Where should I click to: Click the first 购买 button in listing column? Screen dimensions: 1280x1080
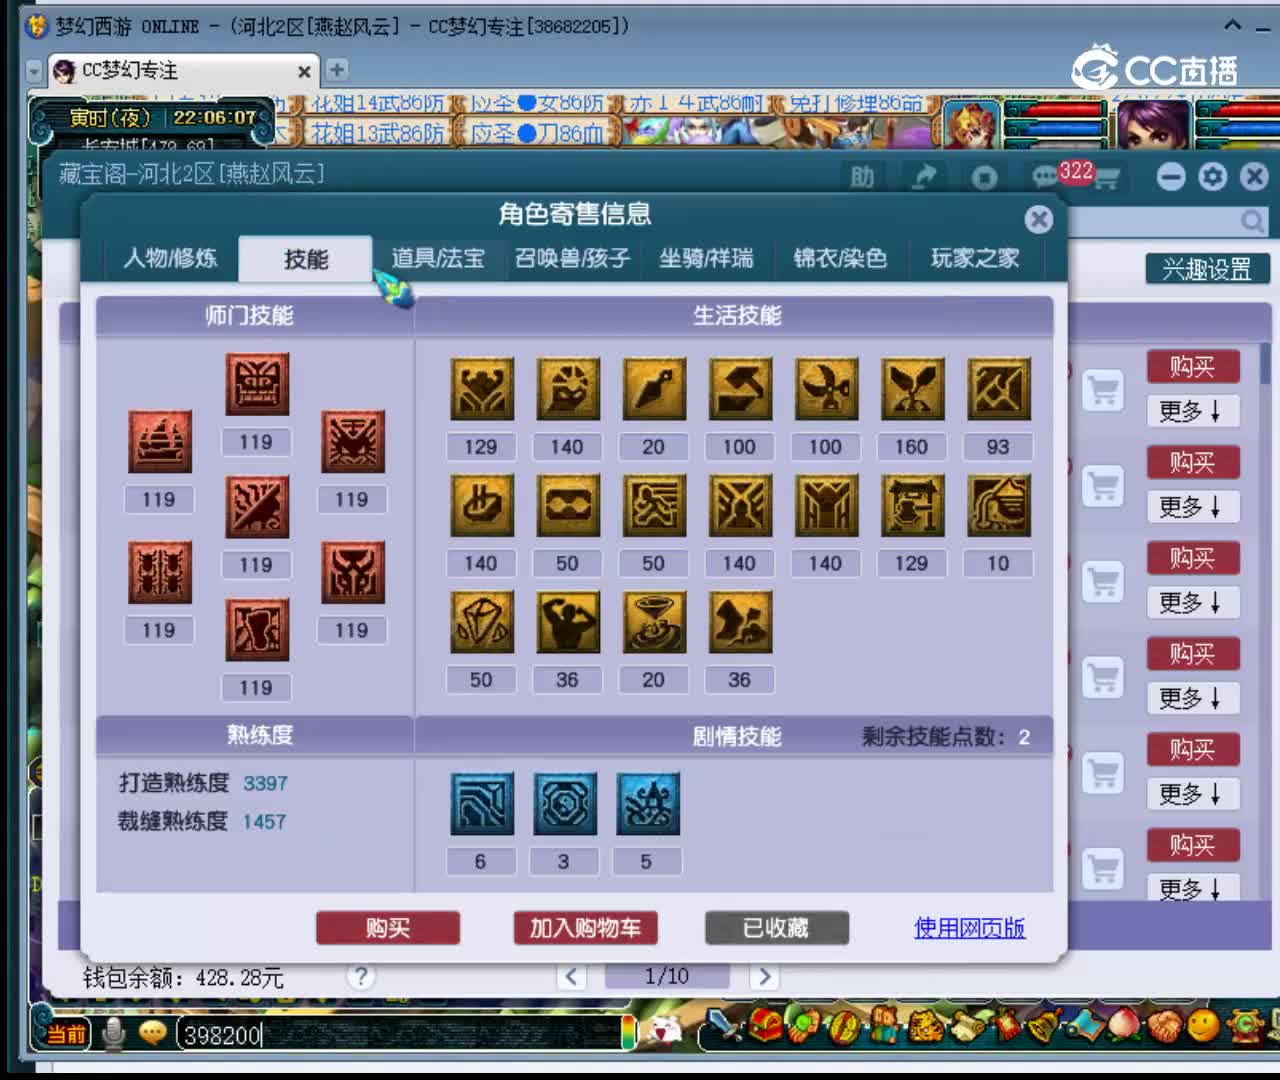(x=1193, y=367)
